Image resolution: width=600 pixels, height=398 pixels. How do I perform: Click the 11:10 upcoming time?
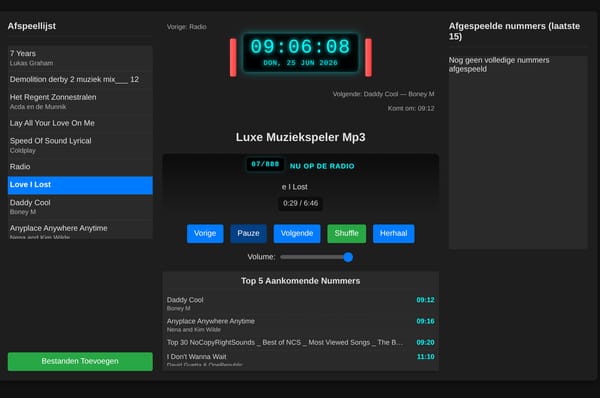(x=425, y=357)
